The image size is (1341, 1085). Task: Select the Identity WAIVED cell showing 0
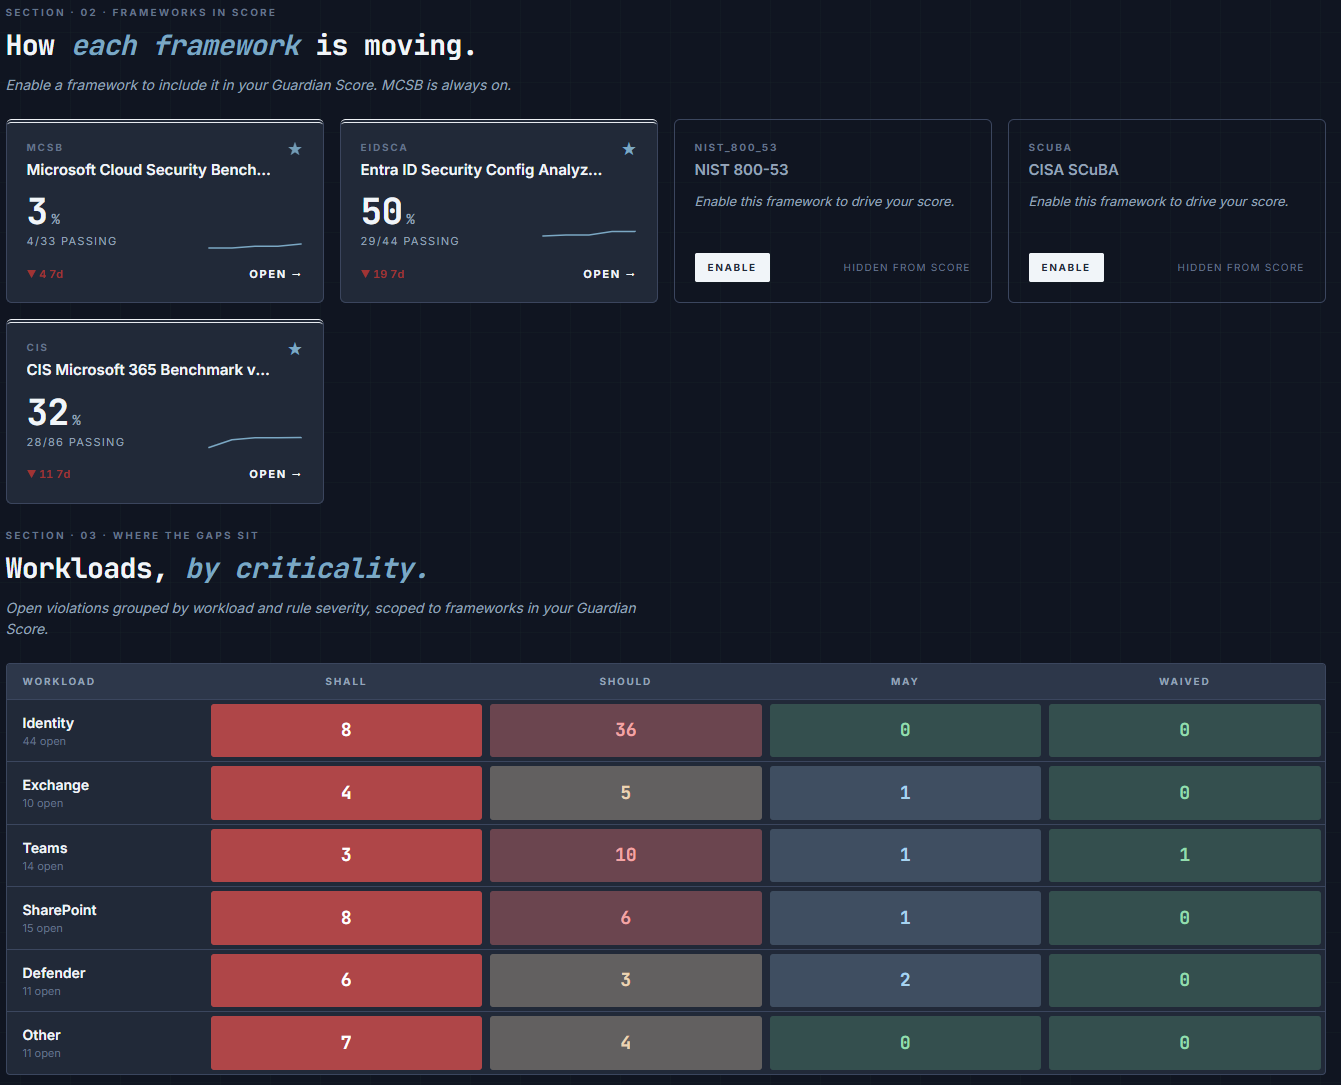click(x=1185, y=730)
